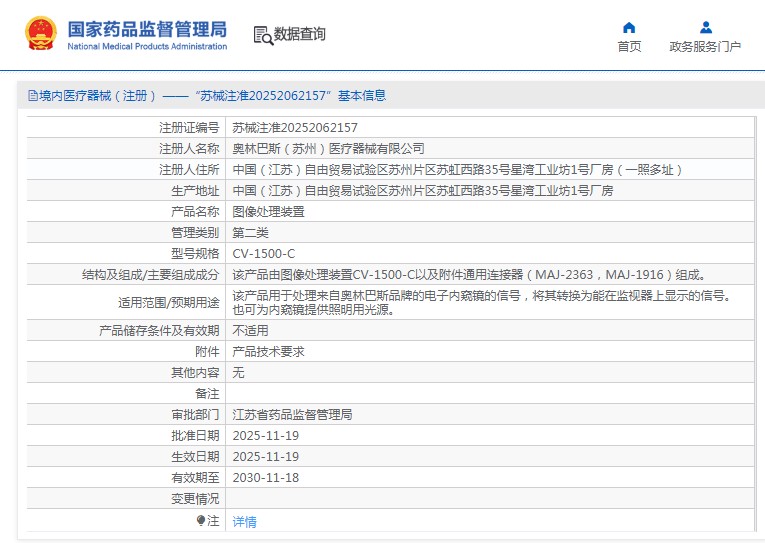Click the model value CV-1500-C
The width and height of the screenshot is (765, 543).
tap(263, 254)
